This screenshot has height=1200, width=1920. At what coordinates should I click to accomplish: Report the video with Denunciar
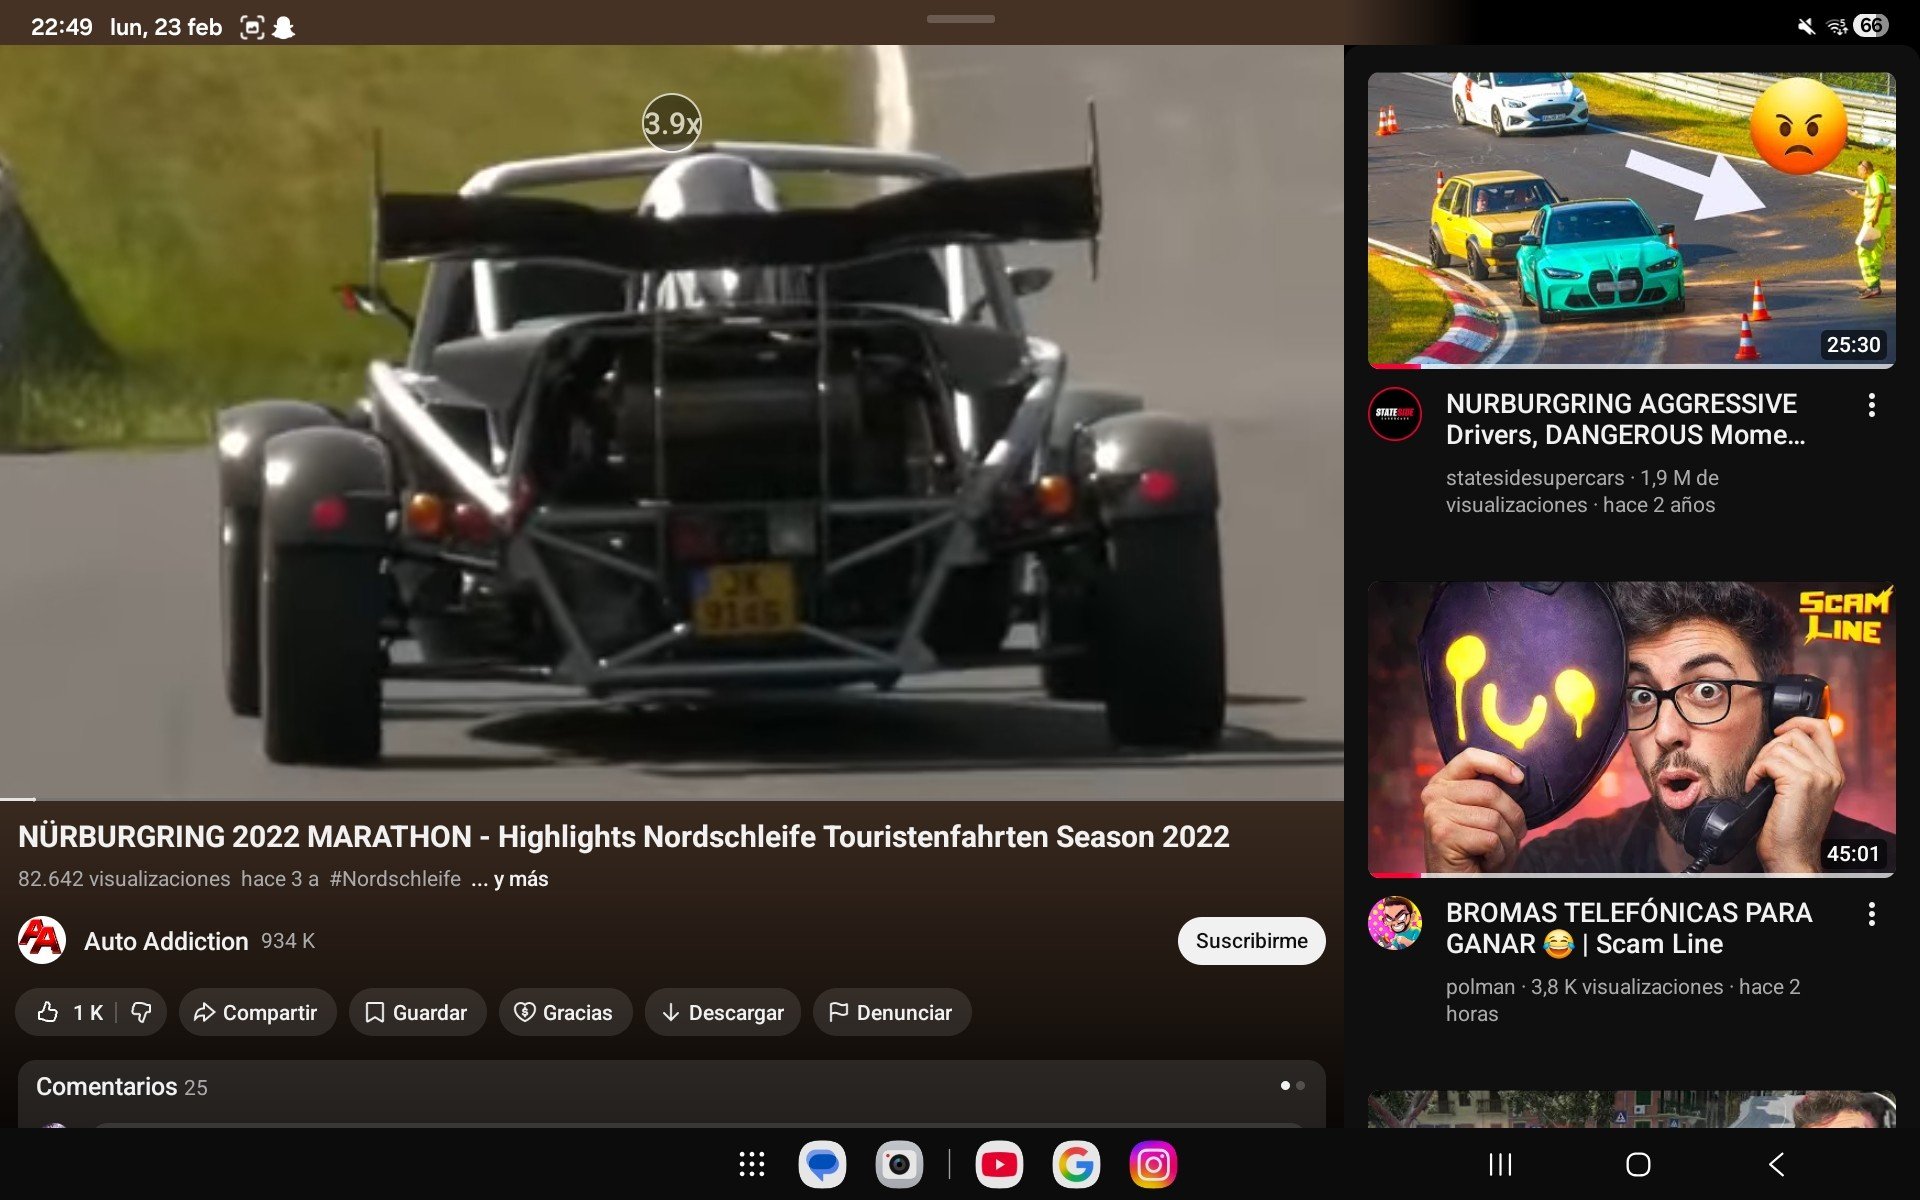click(x=892, y=1012)
